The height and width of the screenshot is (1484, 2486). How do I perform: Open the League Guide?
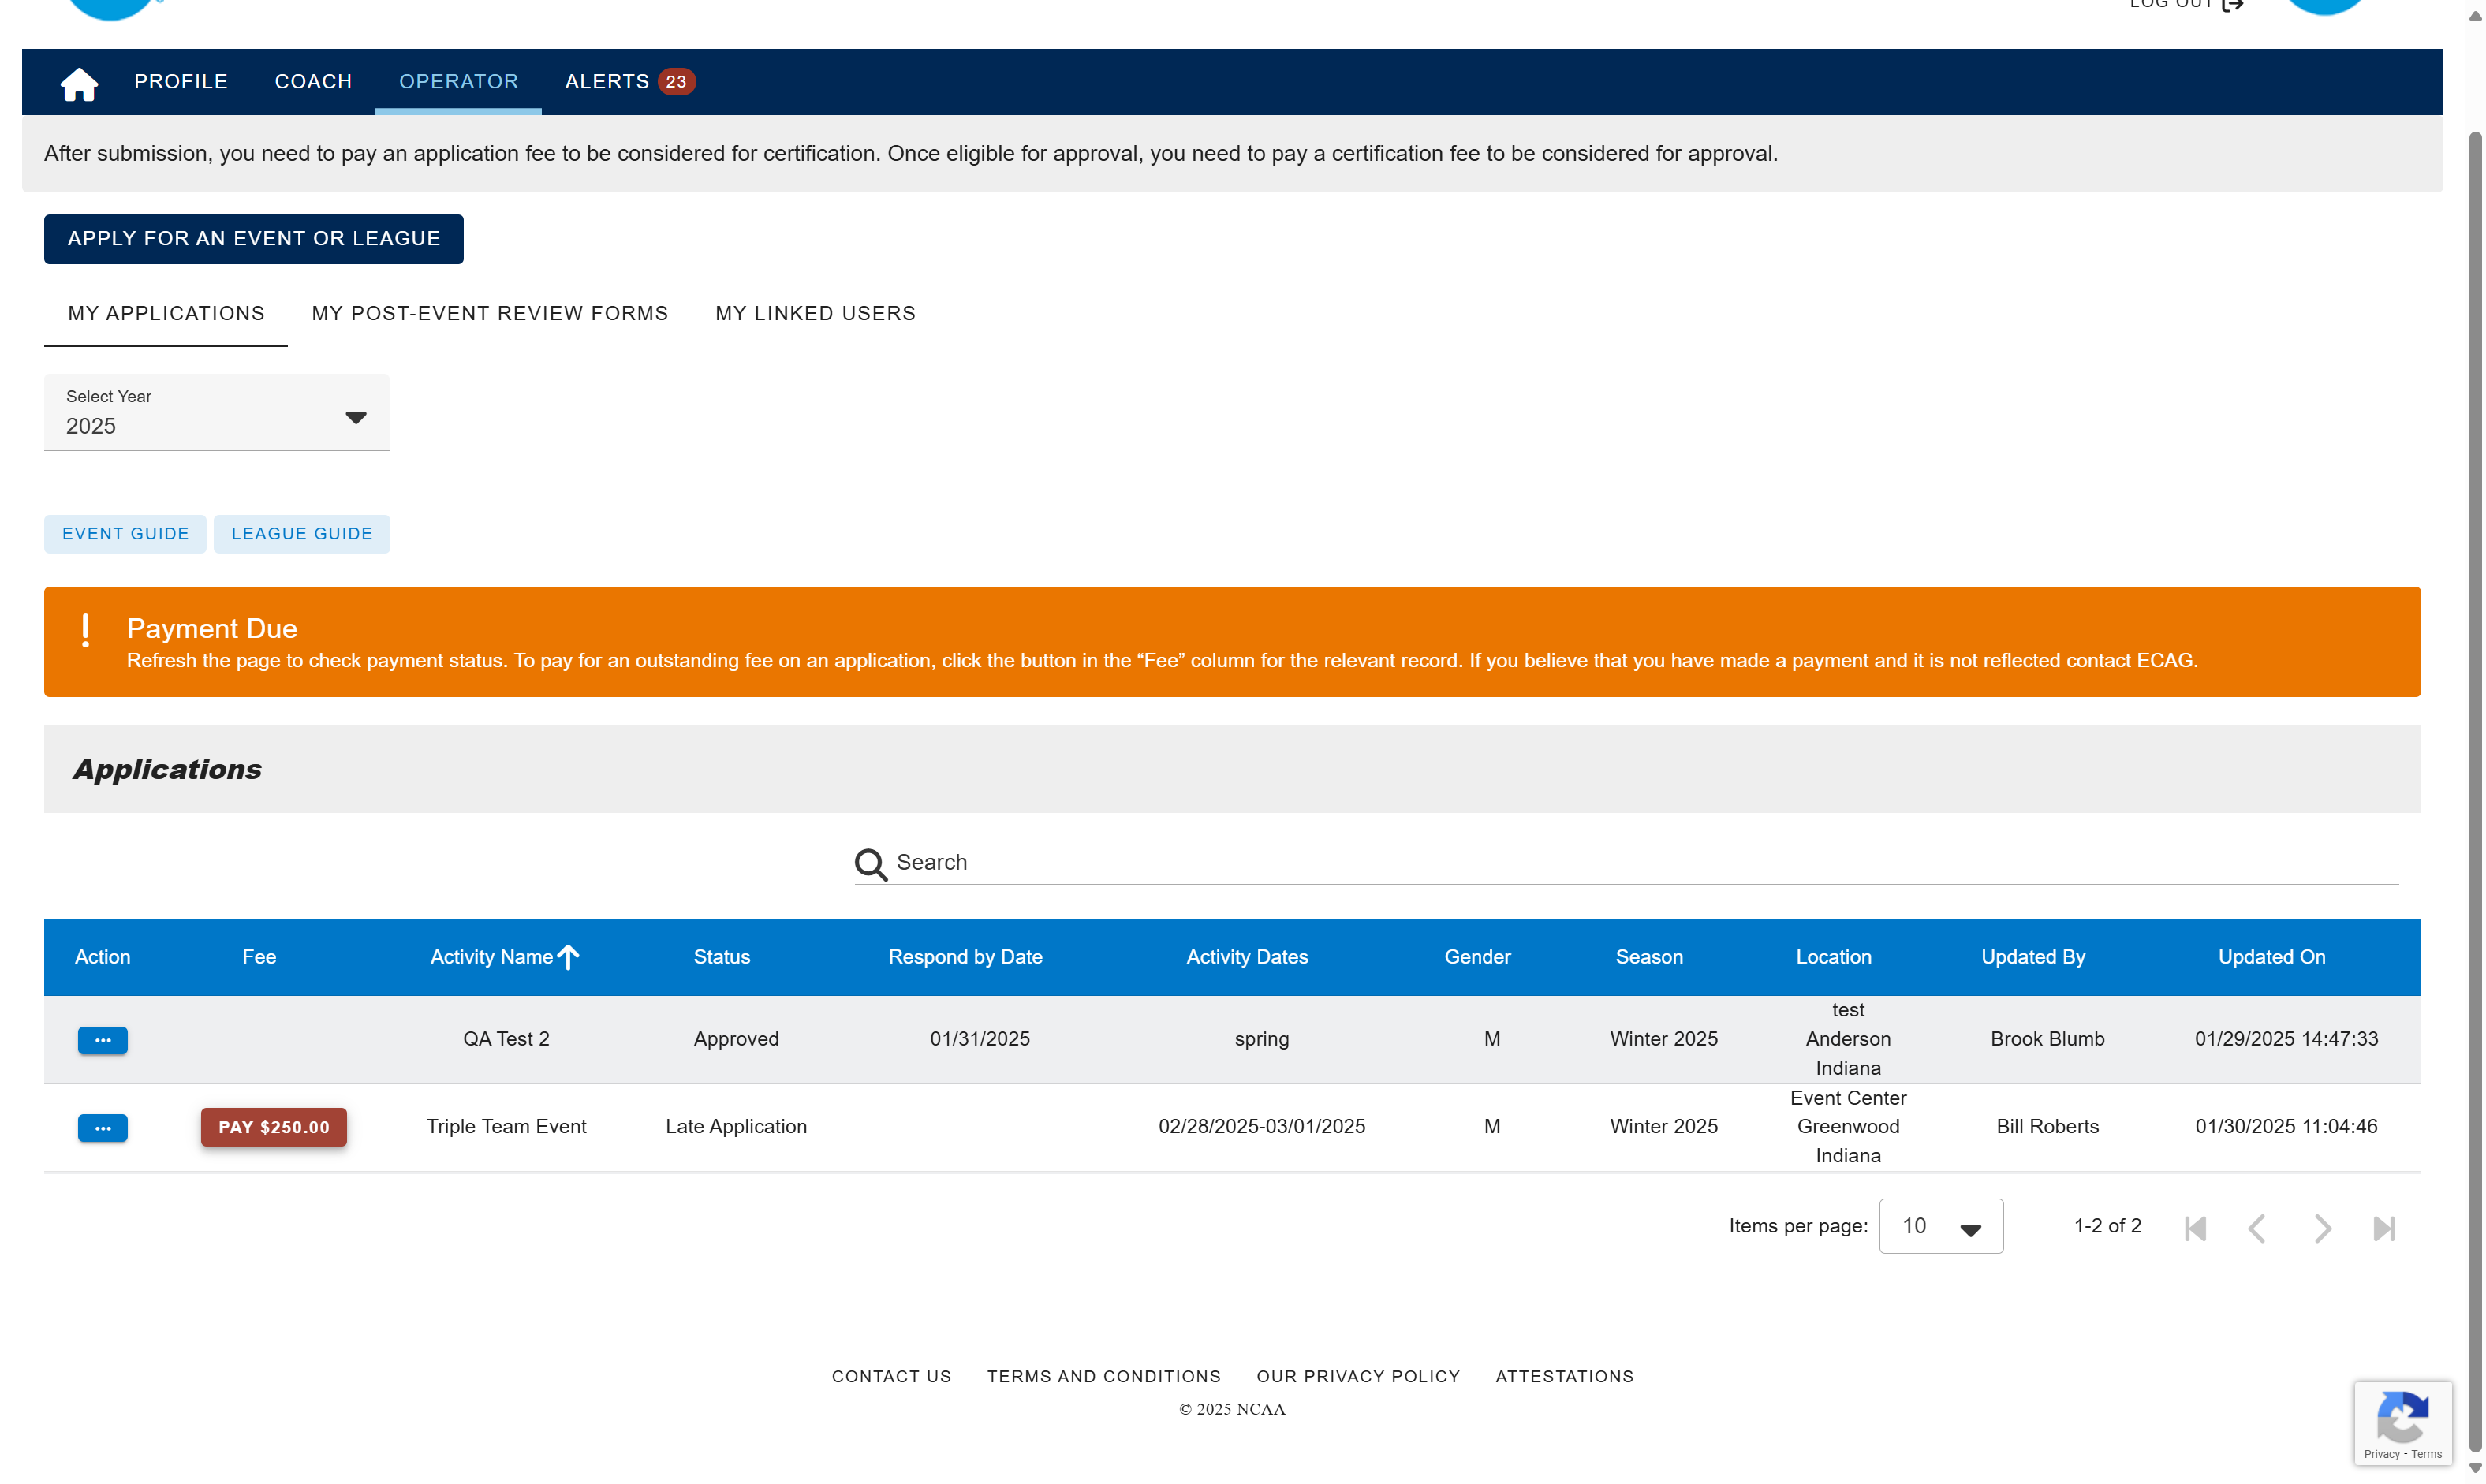pyautogui.click(x=302, y=534)
